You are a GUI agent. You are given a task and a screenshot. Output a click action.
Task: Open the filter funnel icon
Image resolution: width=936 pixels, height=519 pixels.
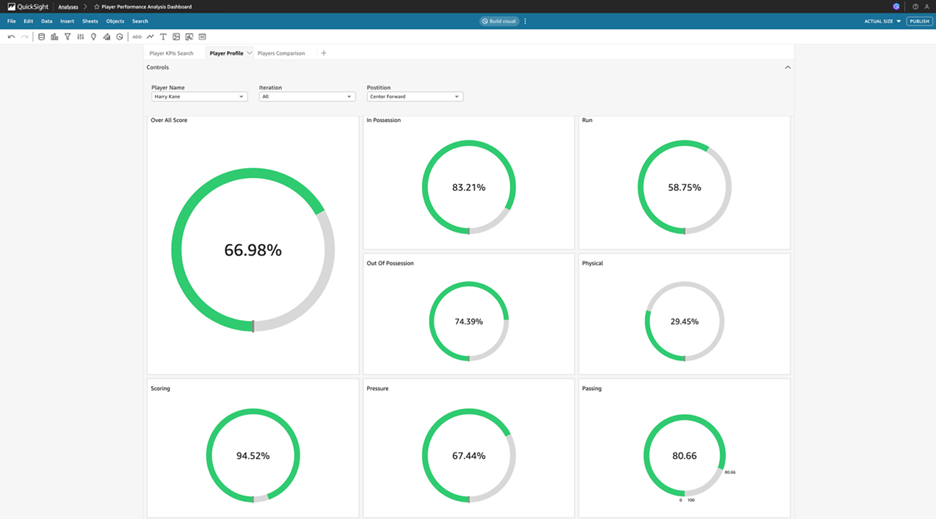pyautogui.click(x=67, y=37)
